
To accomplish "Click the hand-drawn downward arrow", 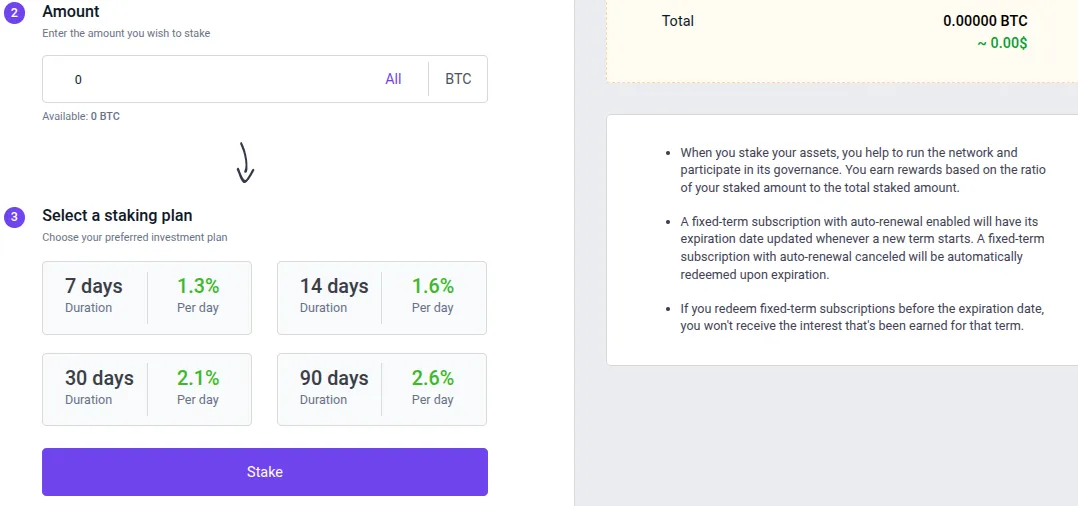I will [x=245, y=162].
